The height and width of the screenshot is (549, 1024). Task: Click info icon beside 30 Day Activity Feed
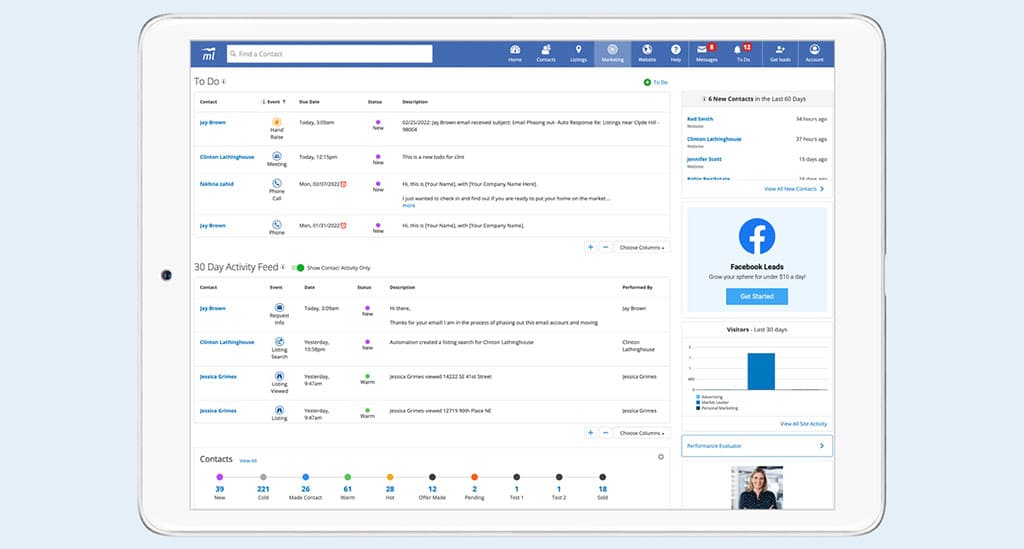pos(283,267)
